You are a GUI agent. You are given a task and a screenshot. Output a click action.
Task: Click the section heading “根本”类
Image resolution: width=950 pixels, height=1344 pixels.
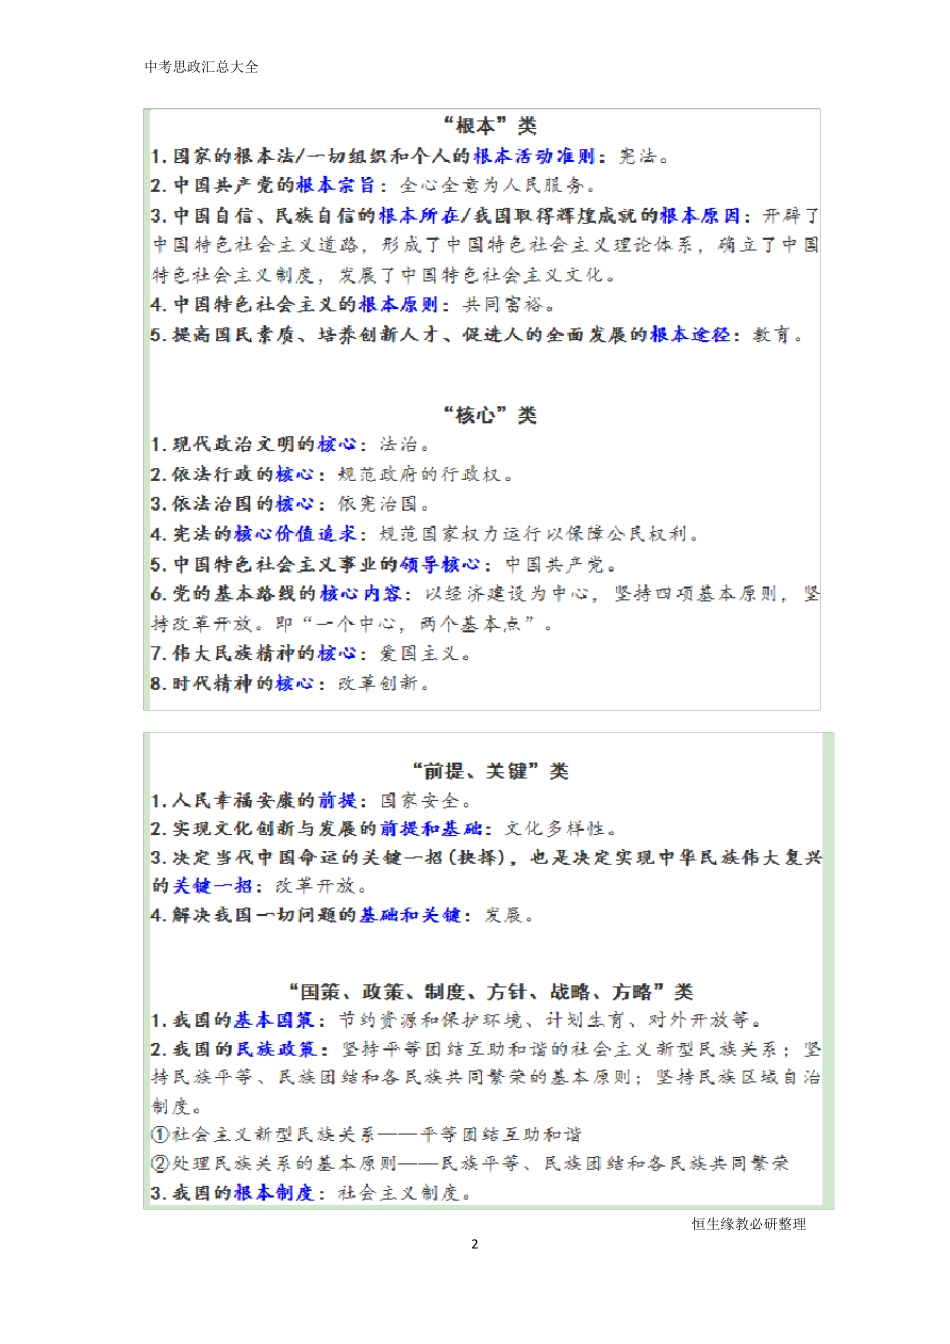click(490, 126)
